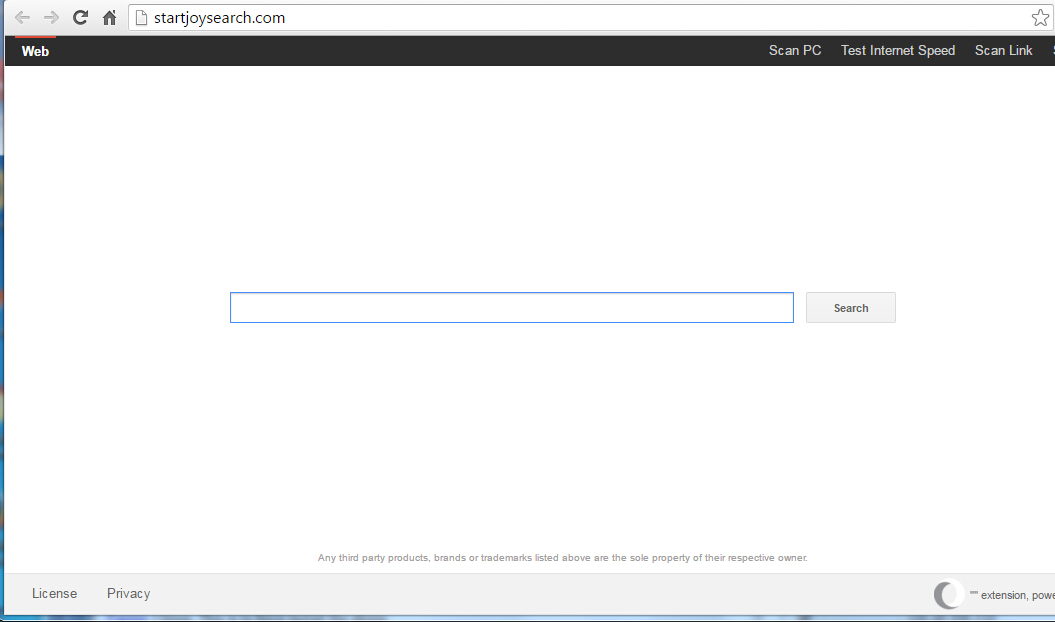Open the License link in the footer
Image resolution: width=1055 pixels, height=622 pixels.
point(54,594)
